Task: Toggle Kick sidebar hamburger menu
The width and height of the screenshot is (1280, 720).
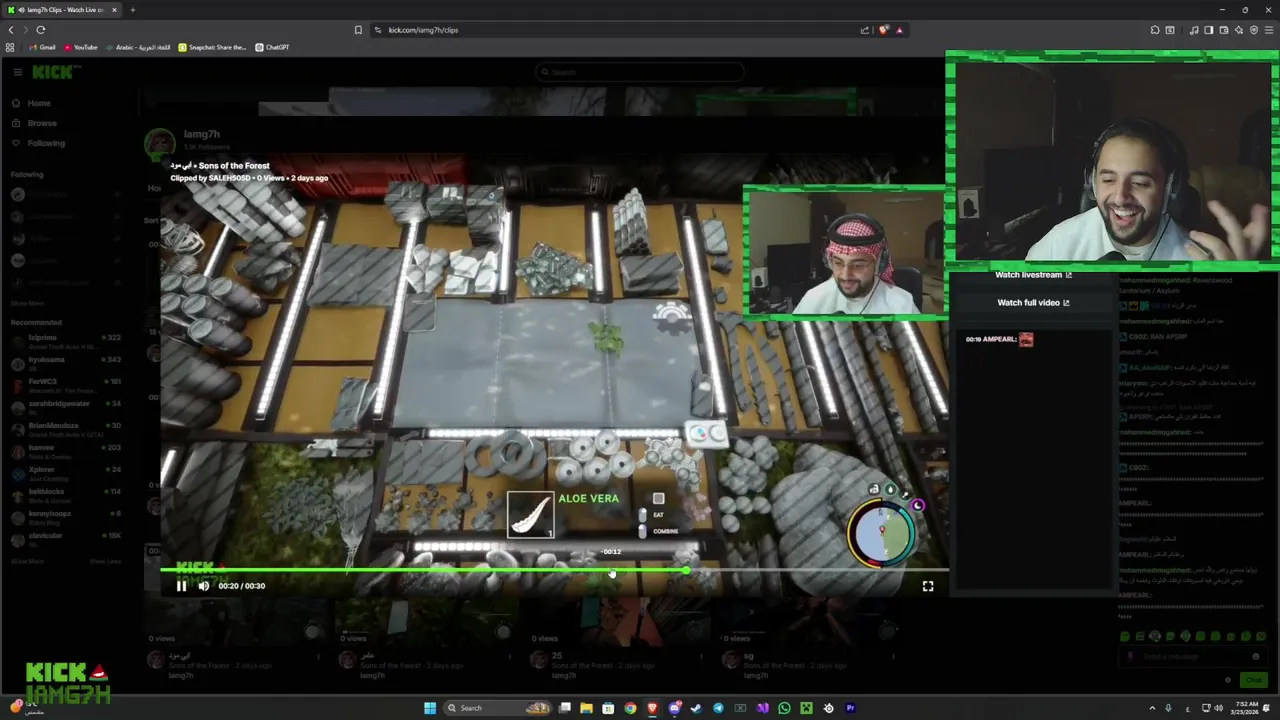Action: click(x=17, y=72)
